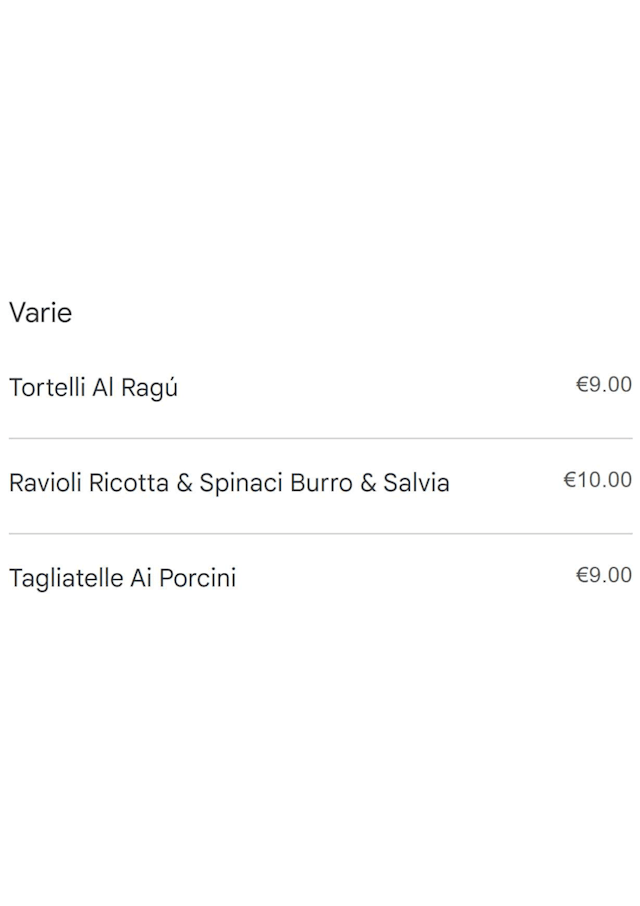Click the Varie section heading
Screen dimensions: 640x906
(41, 313)
